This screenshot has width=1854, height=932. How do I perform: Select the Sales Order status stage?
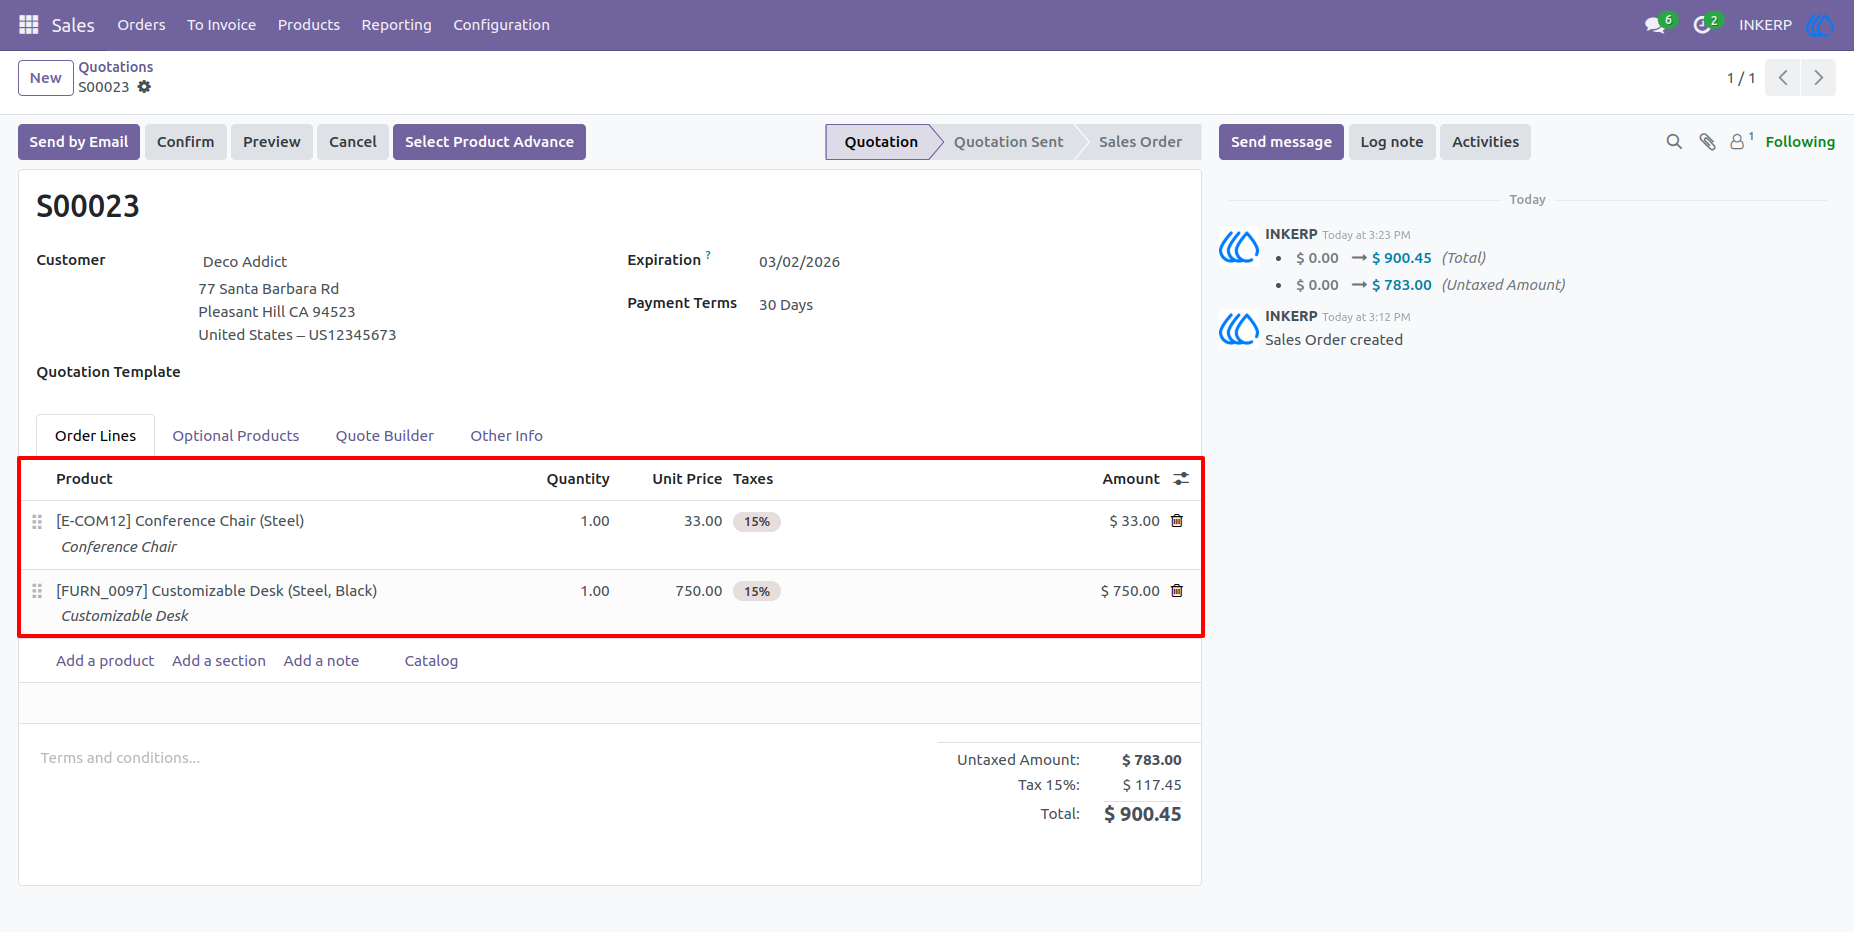pos(1140,142)
